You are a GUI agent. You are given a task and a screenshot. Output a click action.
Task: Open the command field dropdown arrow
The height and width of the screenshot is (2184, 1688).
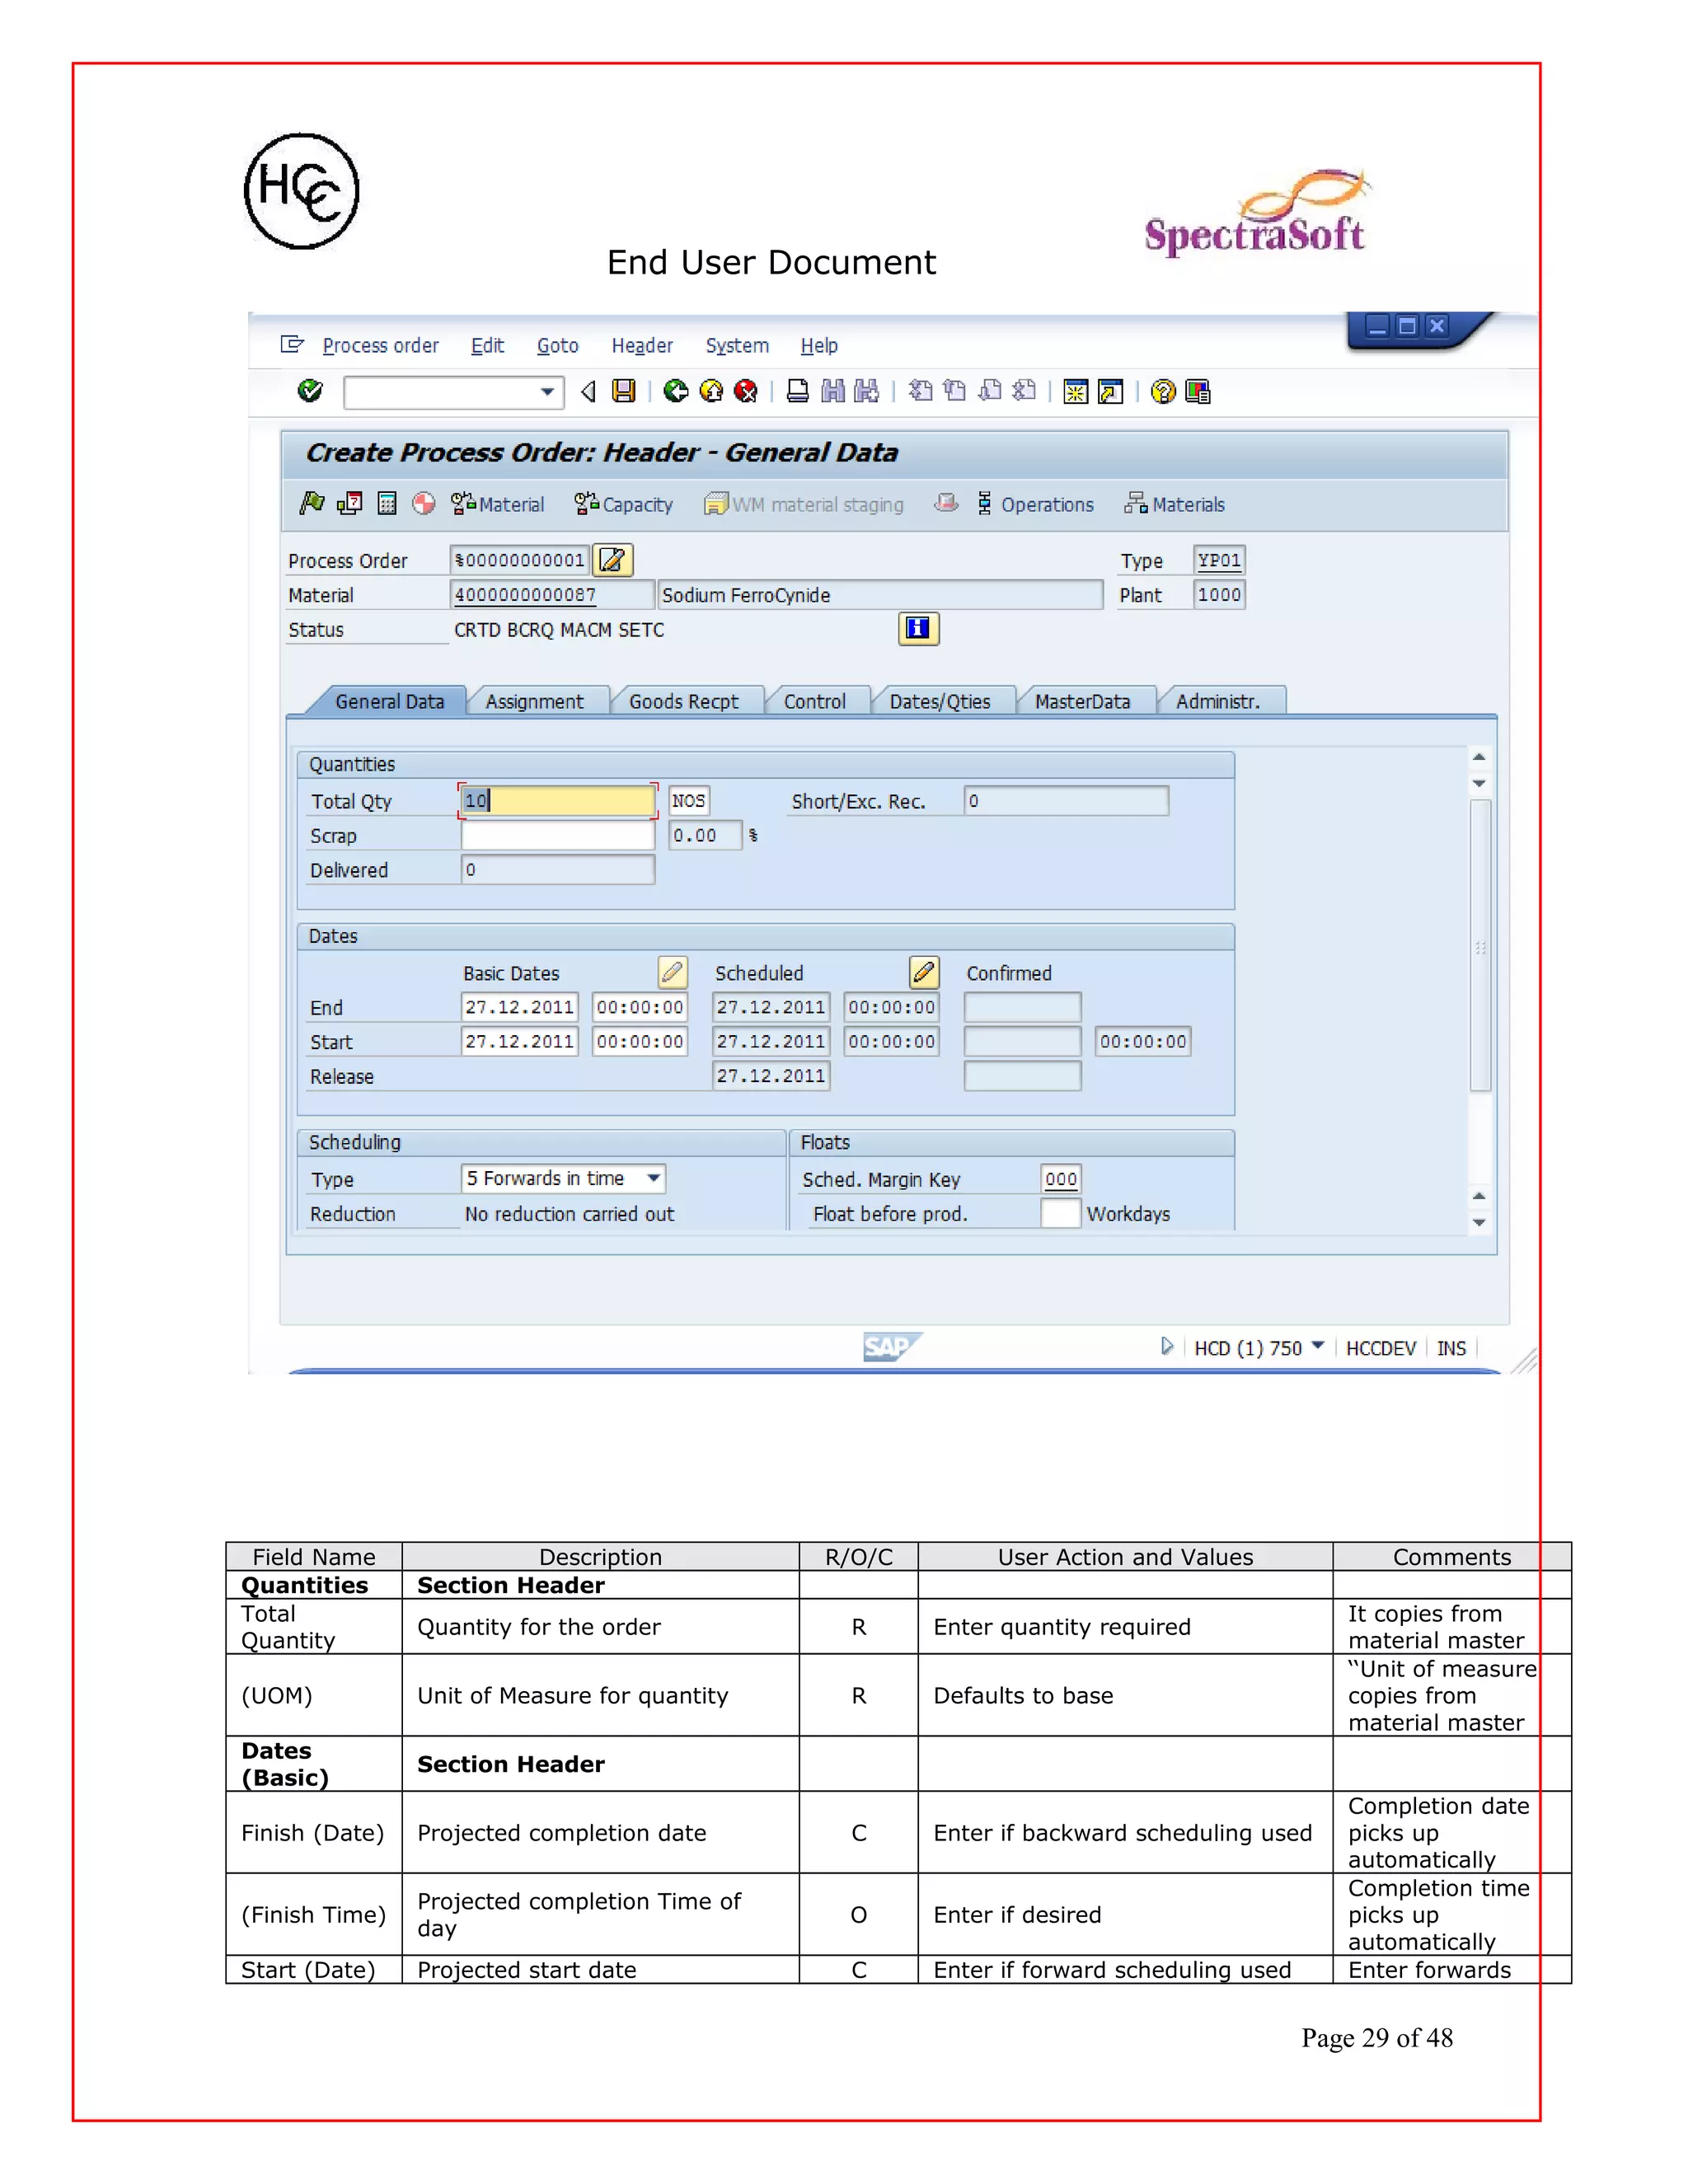click(x=547, y=392)
